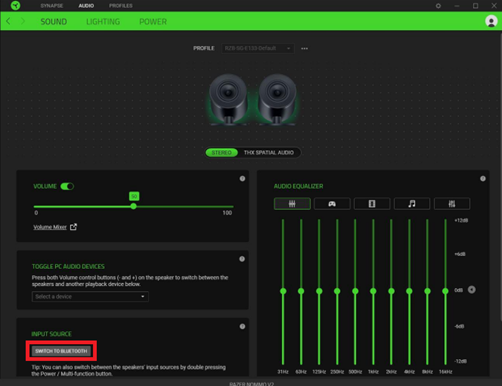This screenshot has height=386, width=502.
Task: Open help for the Volume panel
Action: 242,179
